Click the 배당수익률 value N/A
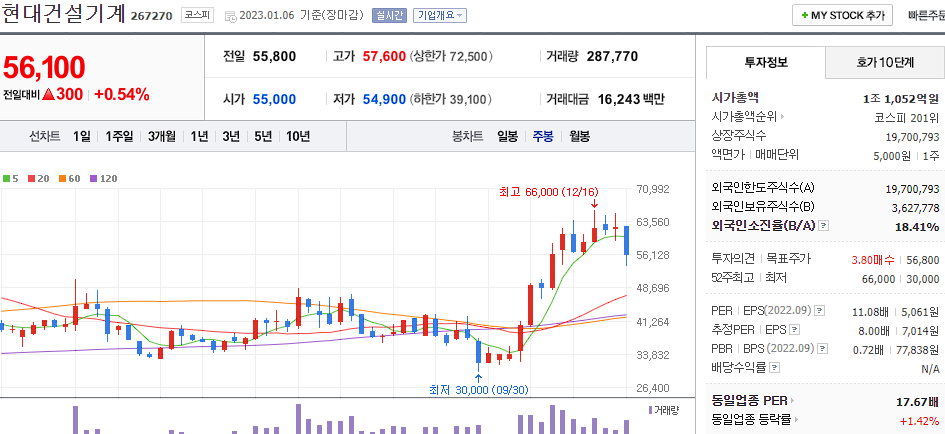Image resolution: width=945 pixels, height=434 pixels. (x=931, y=370)
